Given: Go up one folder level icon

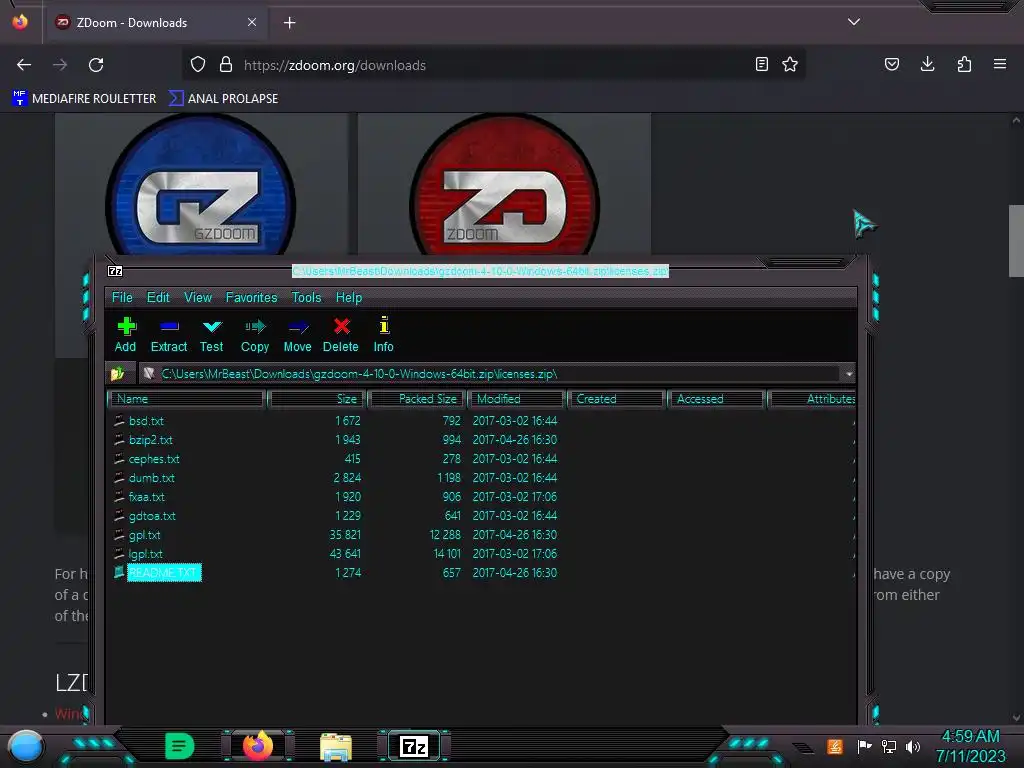Looking at the screenshot, I should point(118,374).
